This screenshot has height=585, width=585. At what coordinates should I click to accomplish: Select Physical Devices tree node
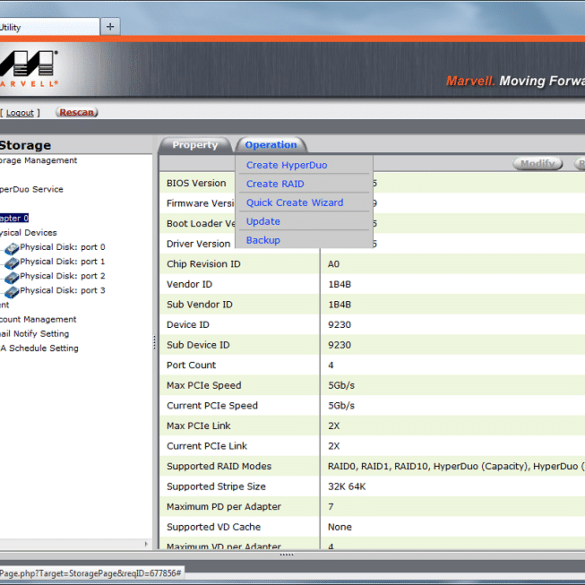(x=28, y=232)
